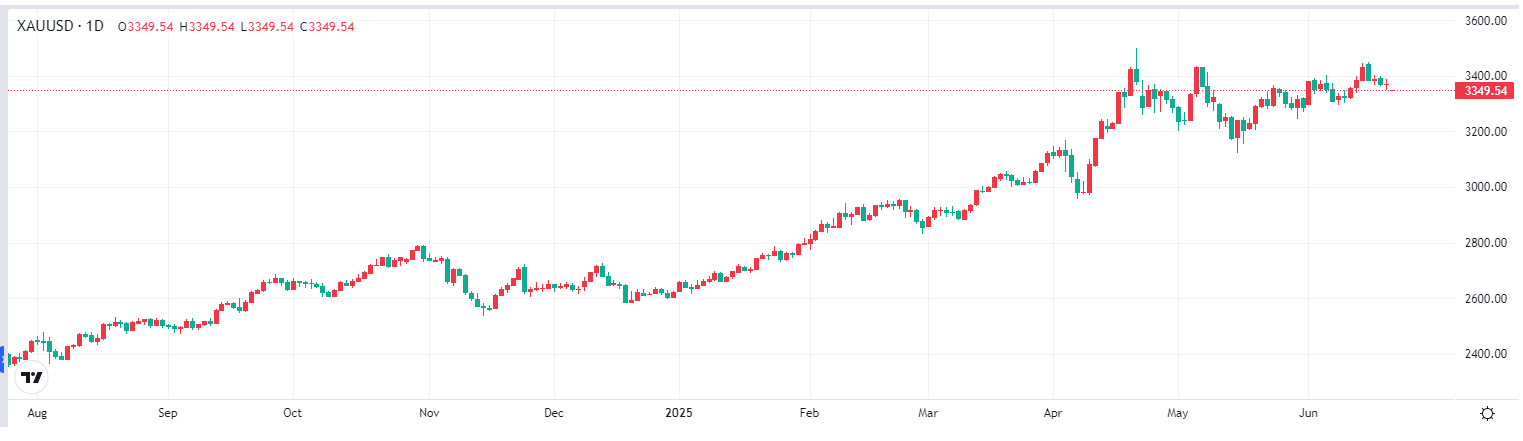Screen dimensions: 1523x441
Task: Click the TradingView logo badge
Action: coord(32,377)
